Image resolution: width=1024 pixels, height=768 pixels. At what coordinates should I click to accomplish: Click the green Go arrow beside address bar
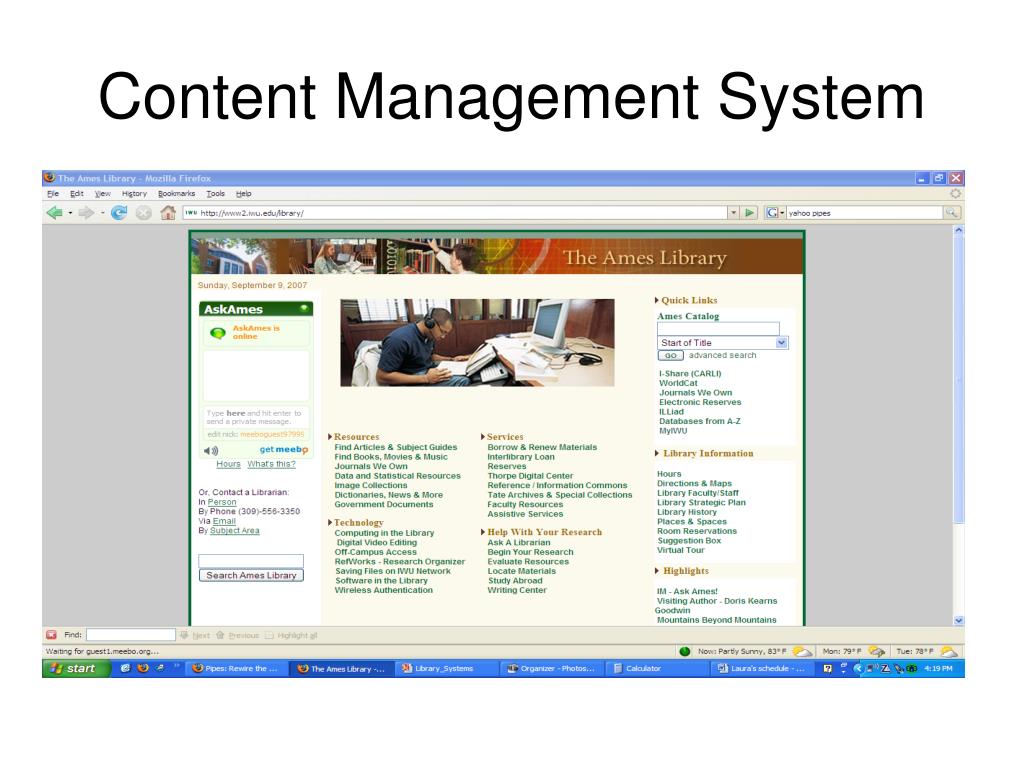750,213
